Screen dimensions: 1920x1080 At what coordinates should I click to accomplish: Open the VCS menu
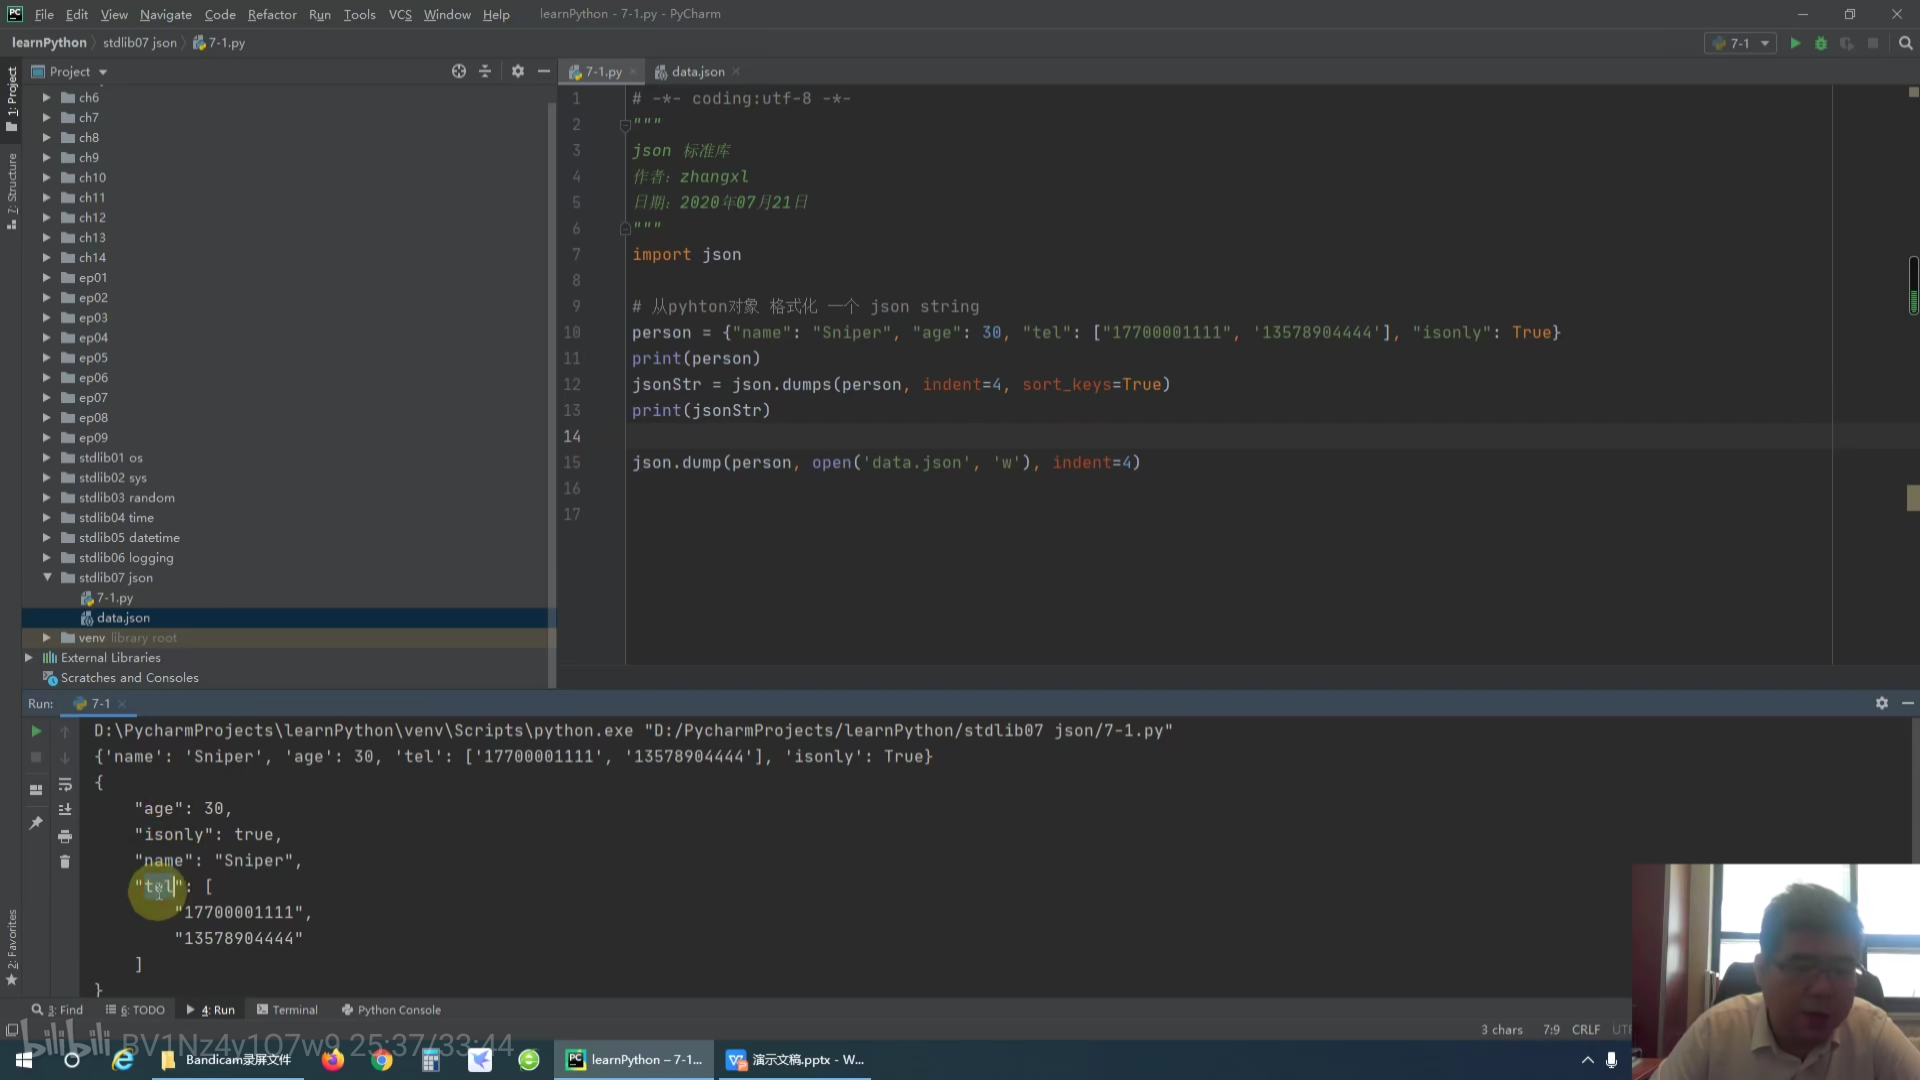400,14
